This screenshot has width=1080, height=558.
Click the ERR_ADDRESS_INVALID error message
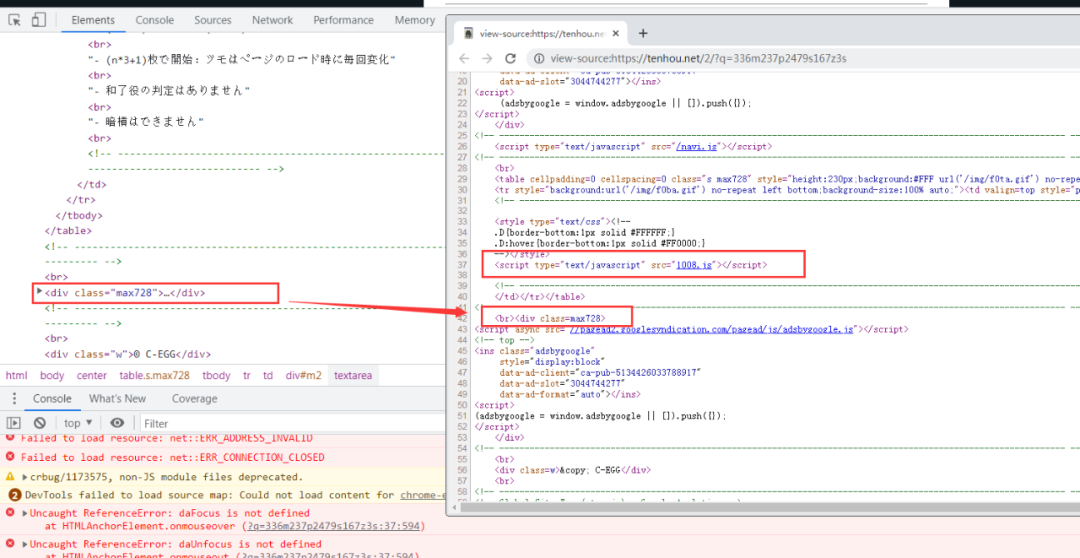point(167,438)
